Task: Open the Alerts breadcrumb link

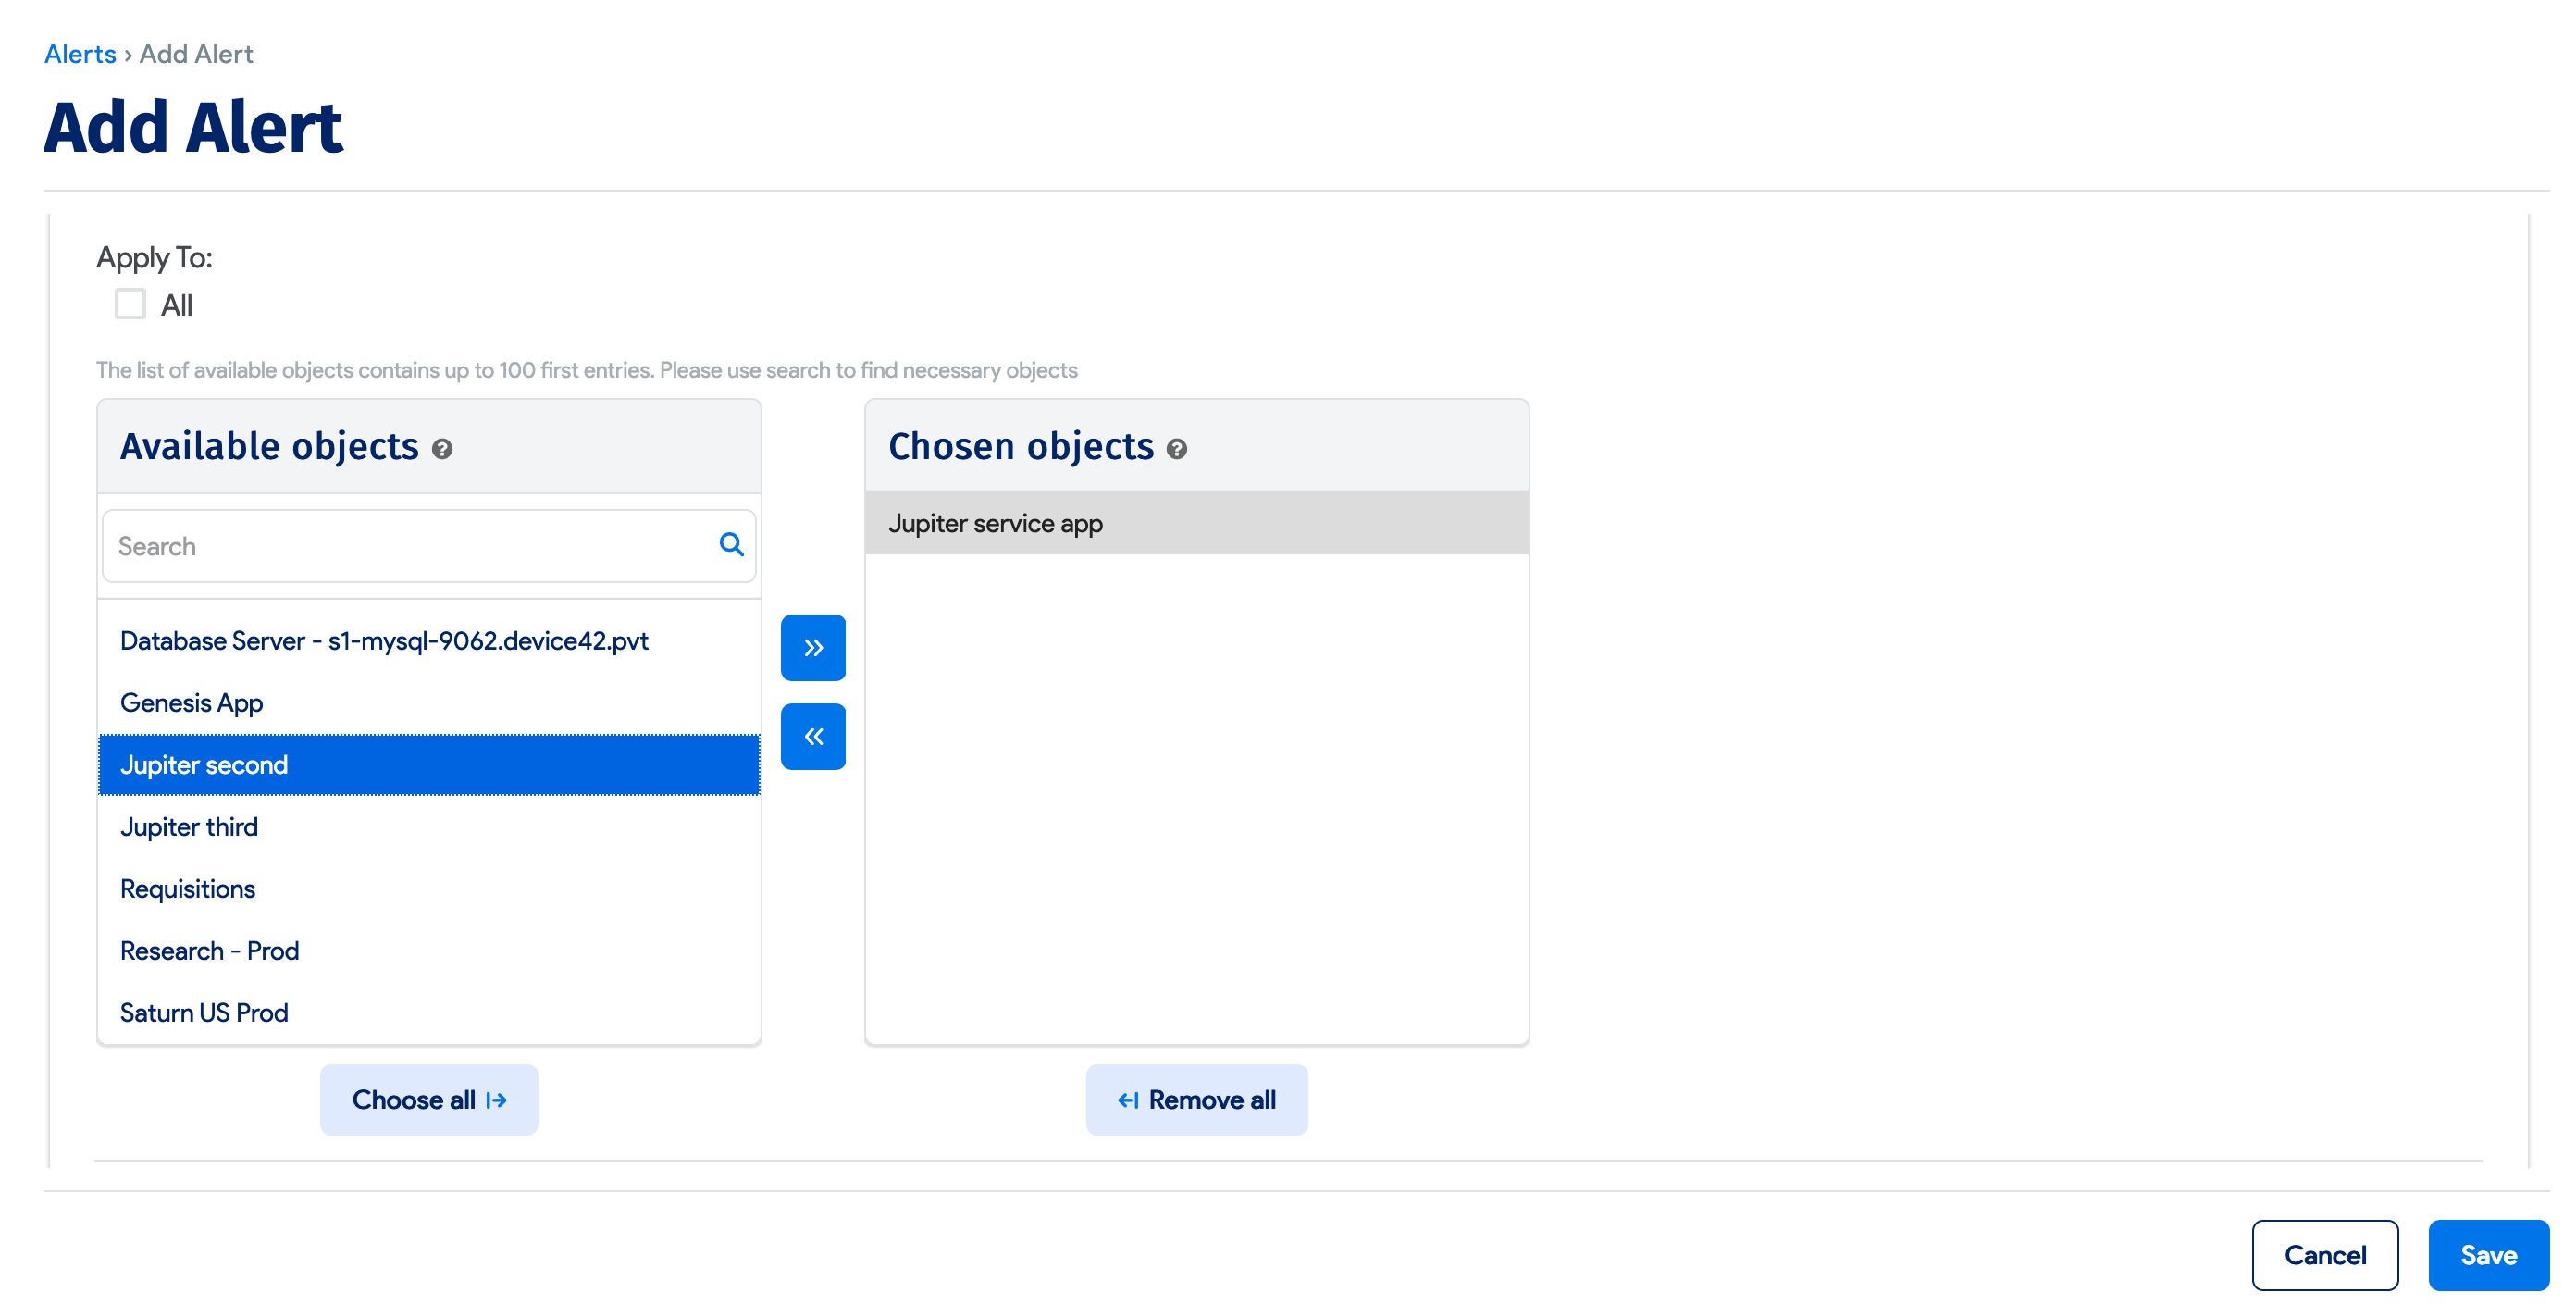Action: pyautogui.click(x=80, y=54)
